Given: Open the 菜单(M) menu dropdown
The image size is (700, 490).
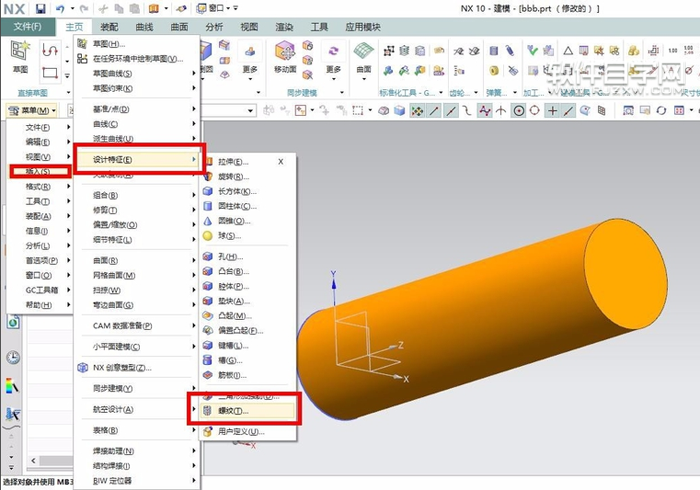Looking at the screenshot, I should coord(33,110).
